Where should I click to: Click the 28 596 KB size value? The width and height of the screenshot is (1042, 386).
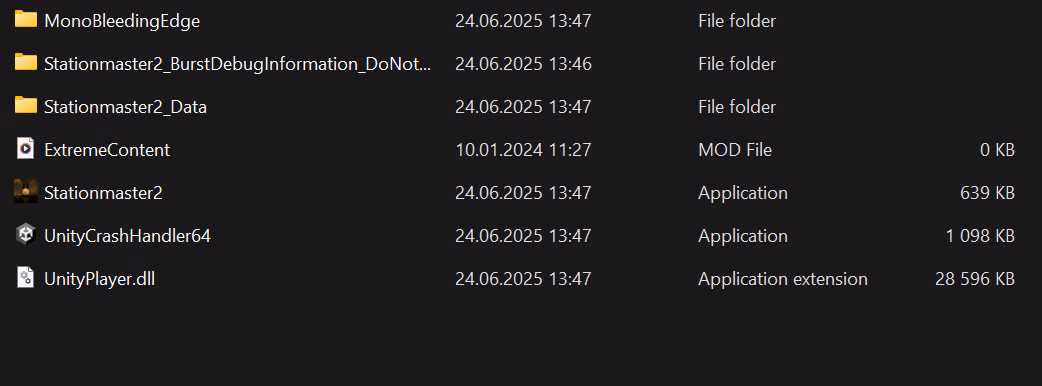pos(975,278)
